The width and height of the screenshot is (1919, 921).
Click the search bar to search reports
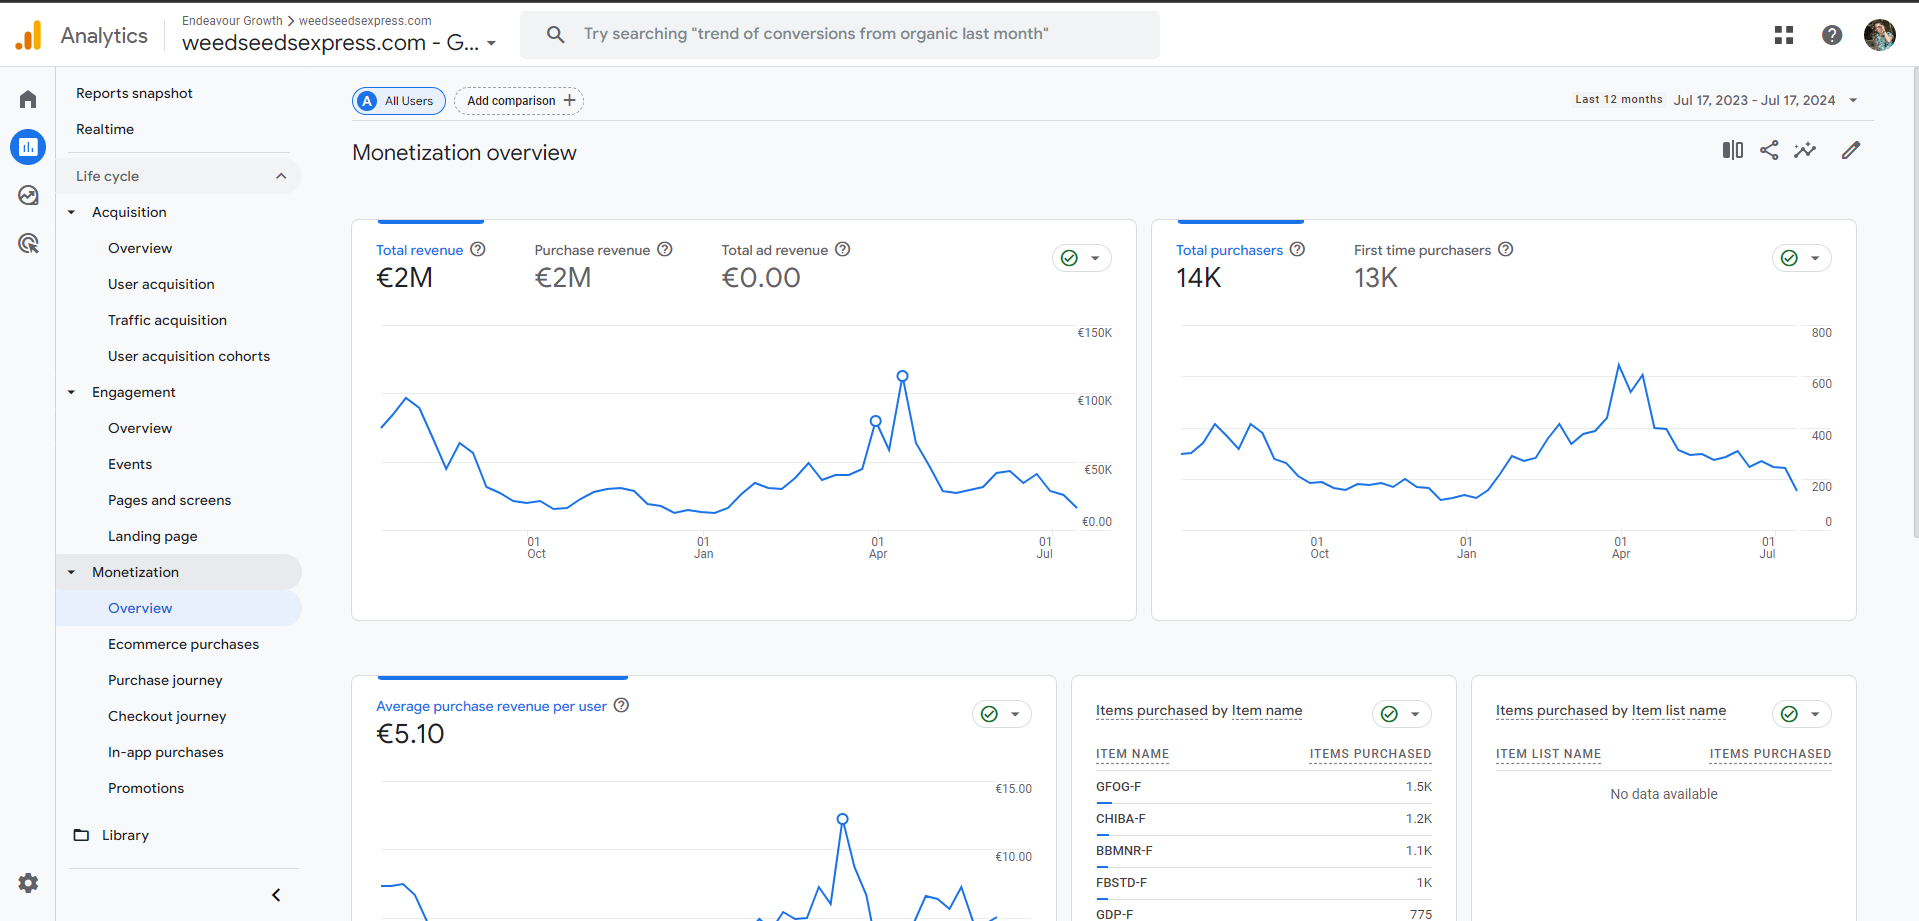(840, 34)
